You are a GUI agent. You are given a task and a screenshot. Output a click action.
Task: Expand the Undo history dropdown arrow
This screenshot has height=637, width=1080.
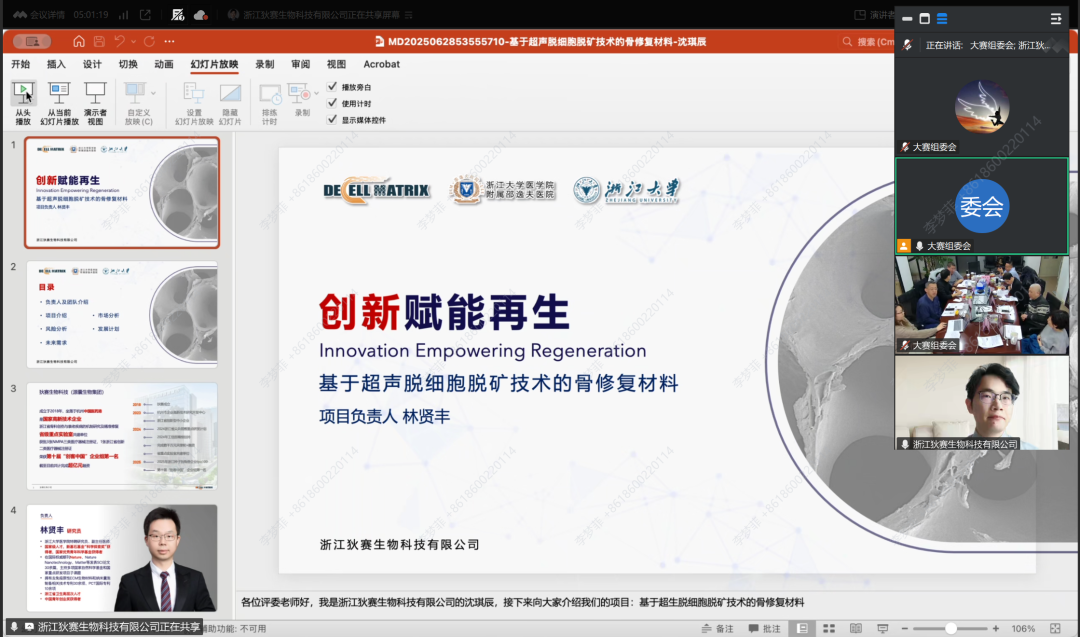point(134,41)
